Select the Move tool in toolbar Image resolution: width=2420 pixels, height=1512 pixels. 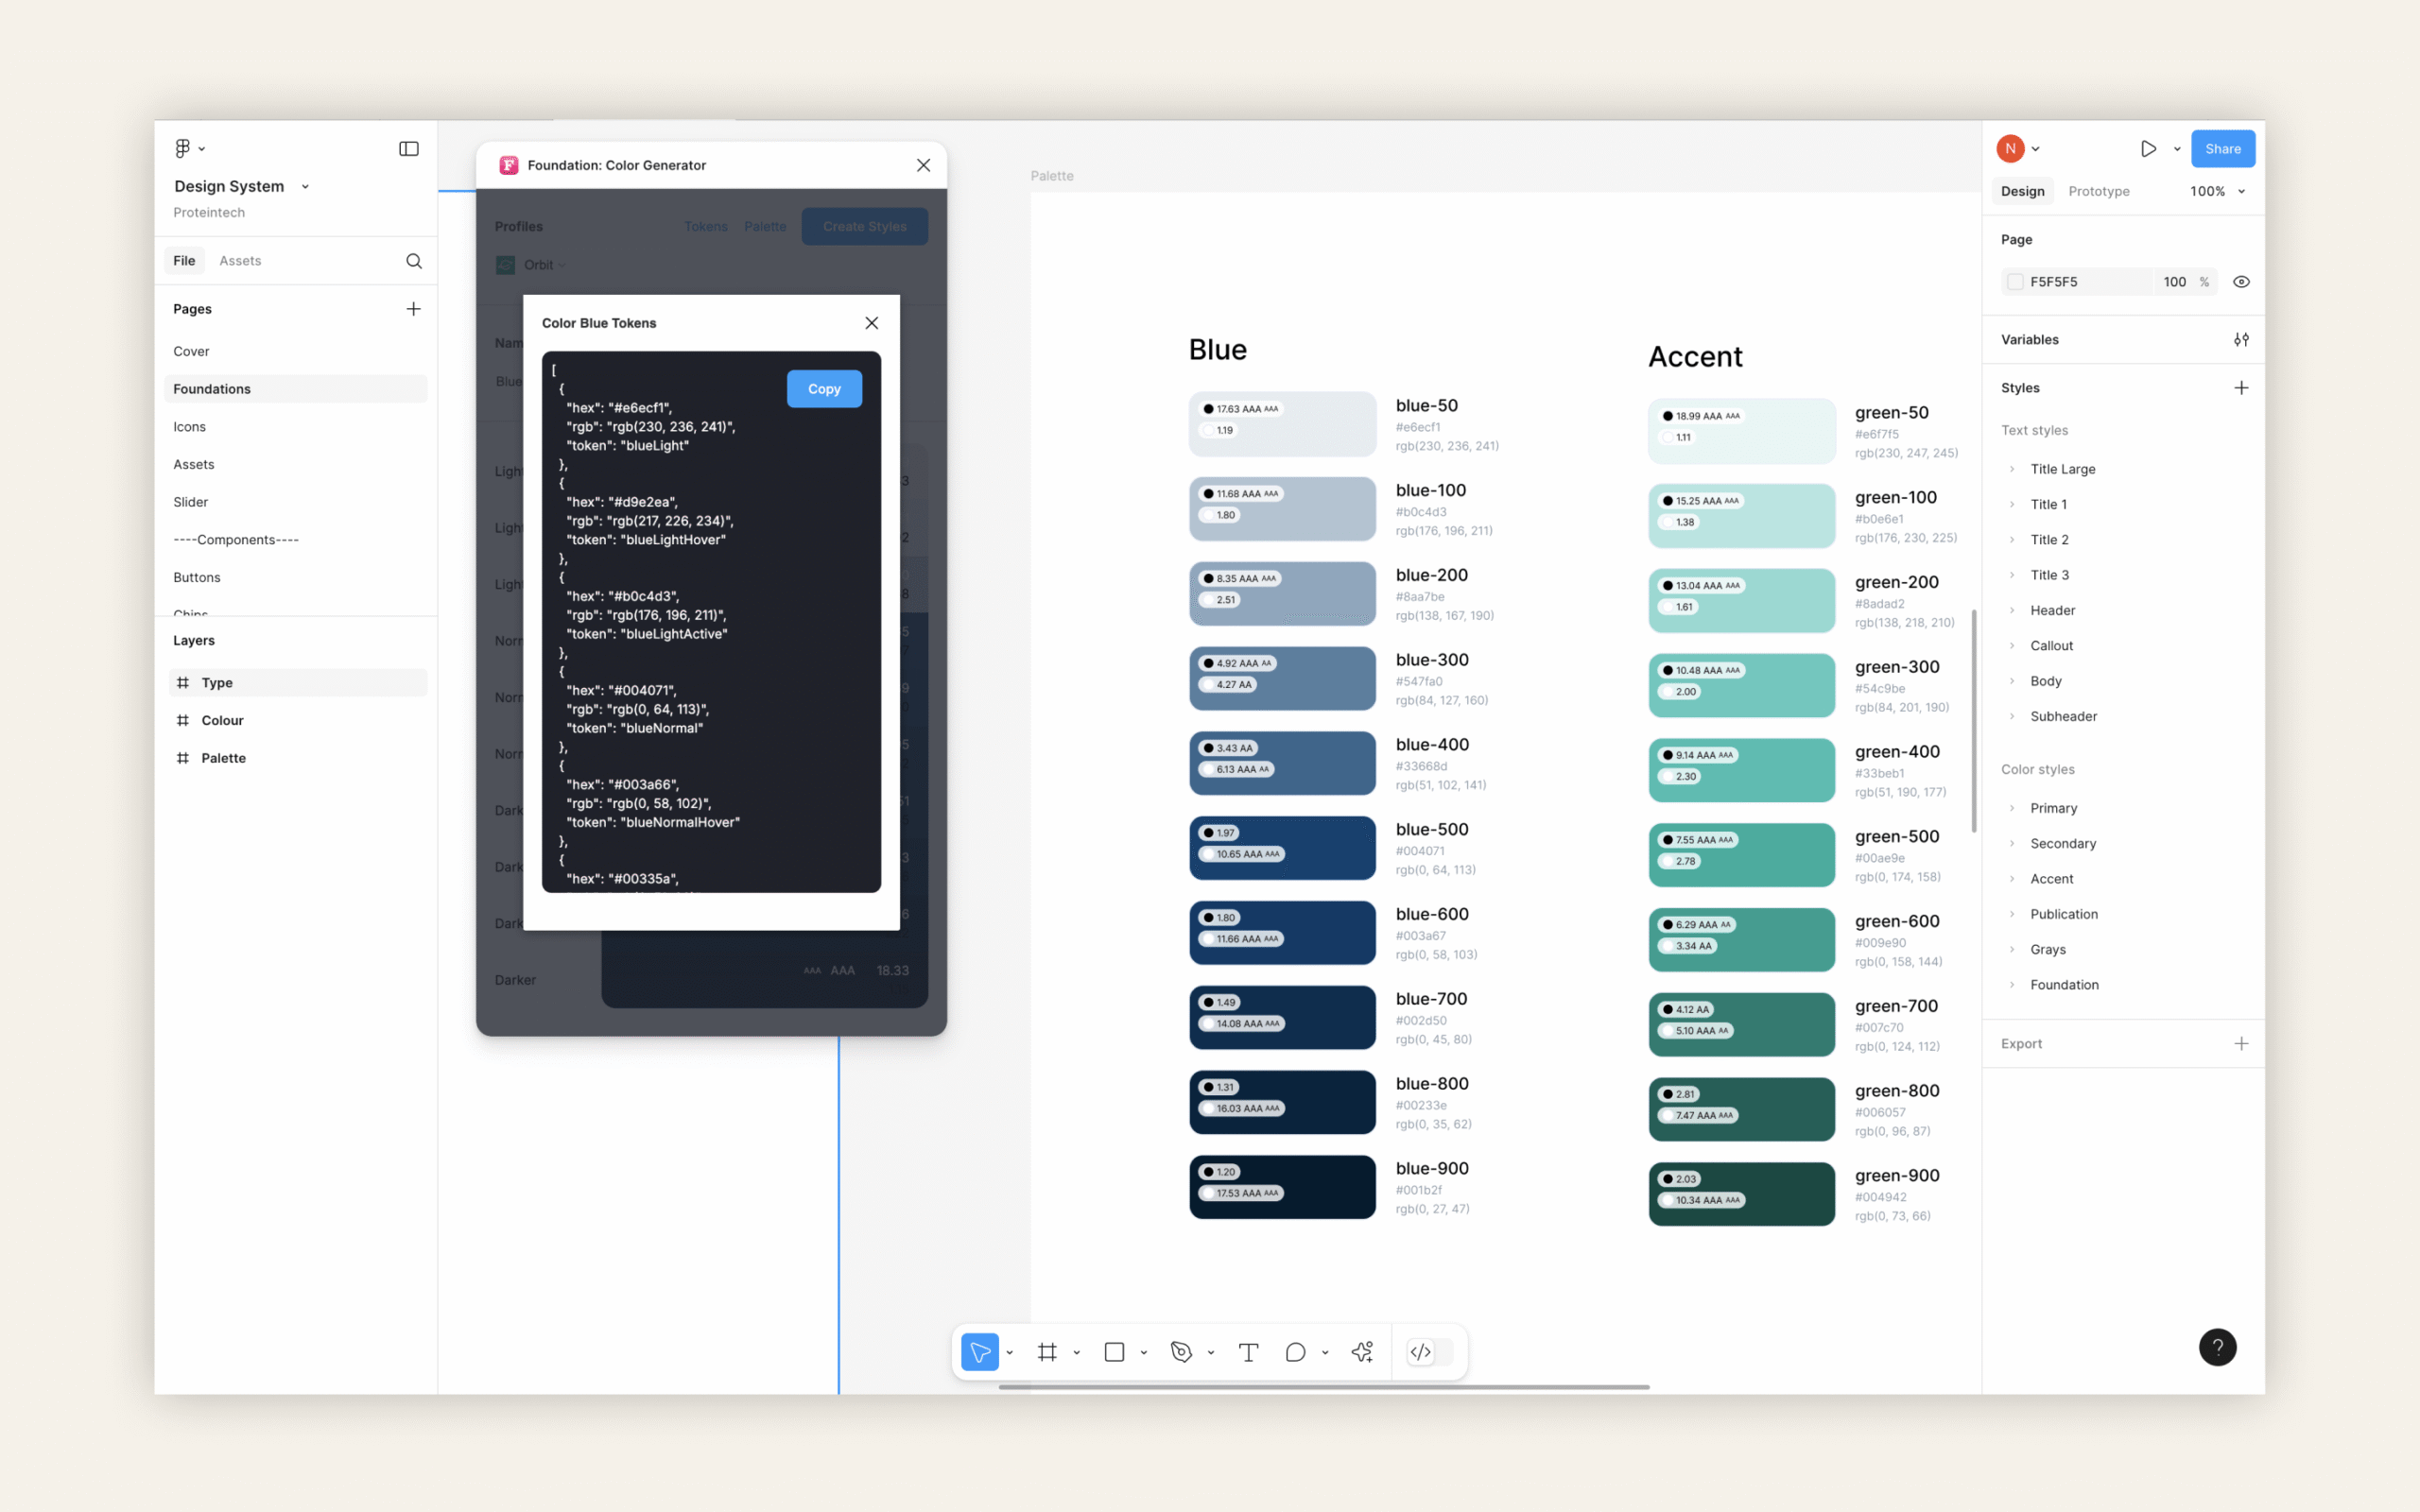pyautogui.click(x=980, y=1352)
